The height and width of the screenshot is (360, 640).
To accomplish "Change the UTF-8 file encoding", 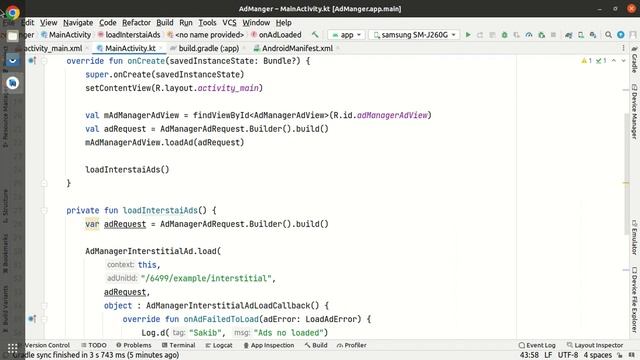I will tap(568, 355).
